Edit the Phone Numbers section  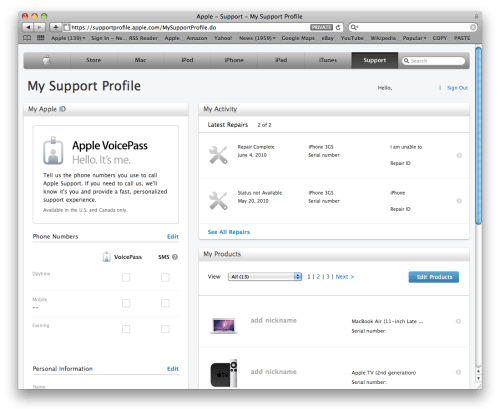click(173, 236)
